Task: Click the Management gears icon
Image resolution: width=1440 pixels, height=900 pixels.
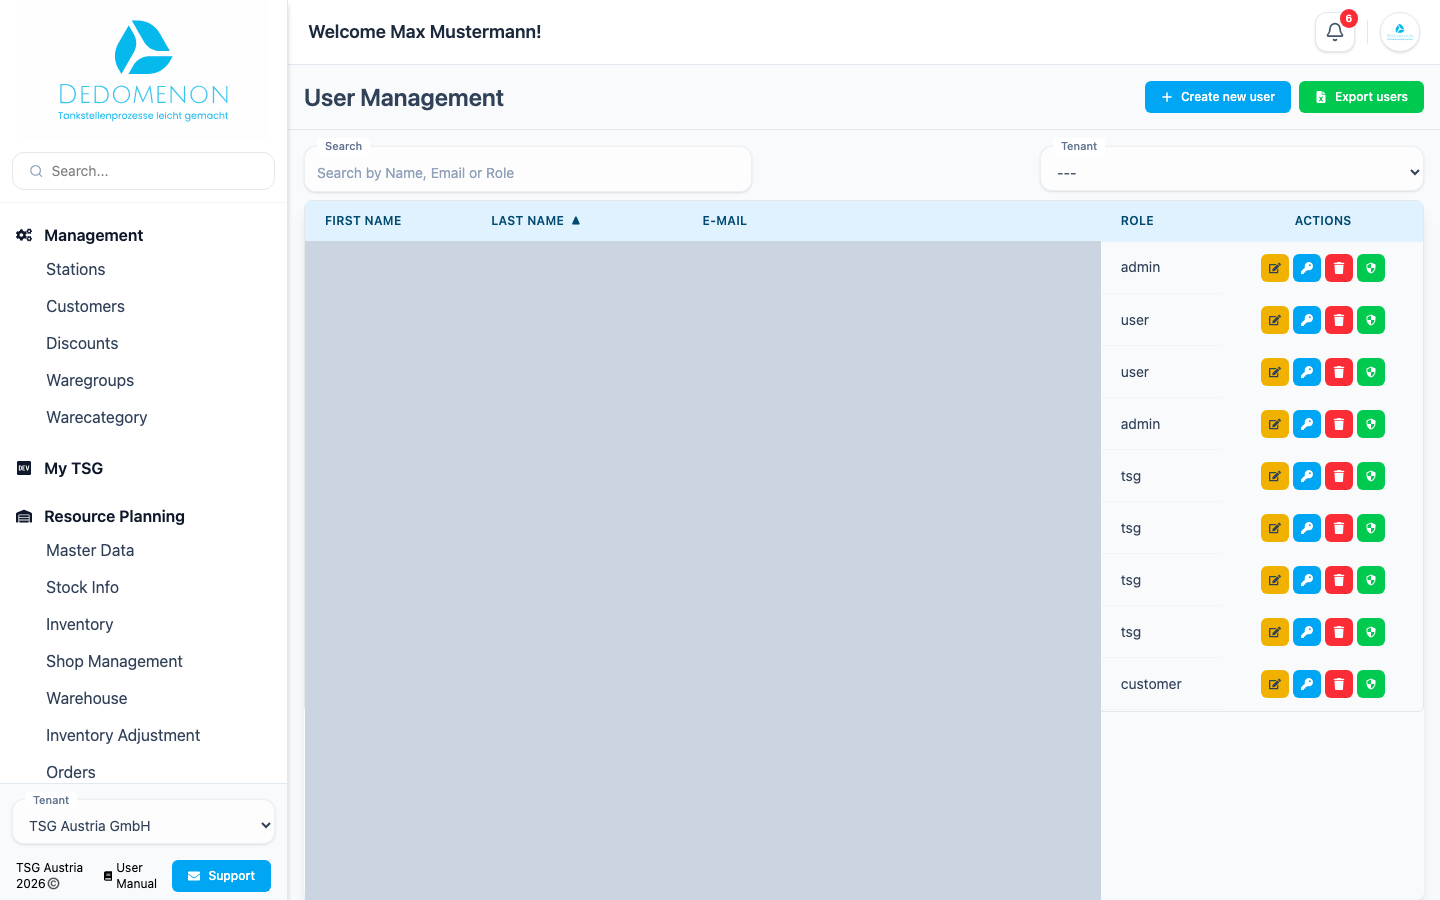Action: [24, 235]
